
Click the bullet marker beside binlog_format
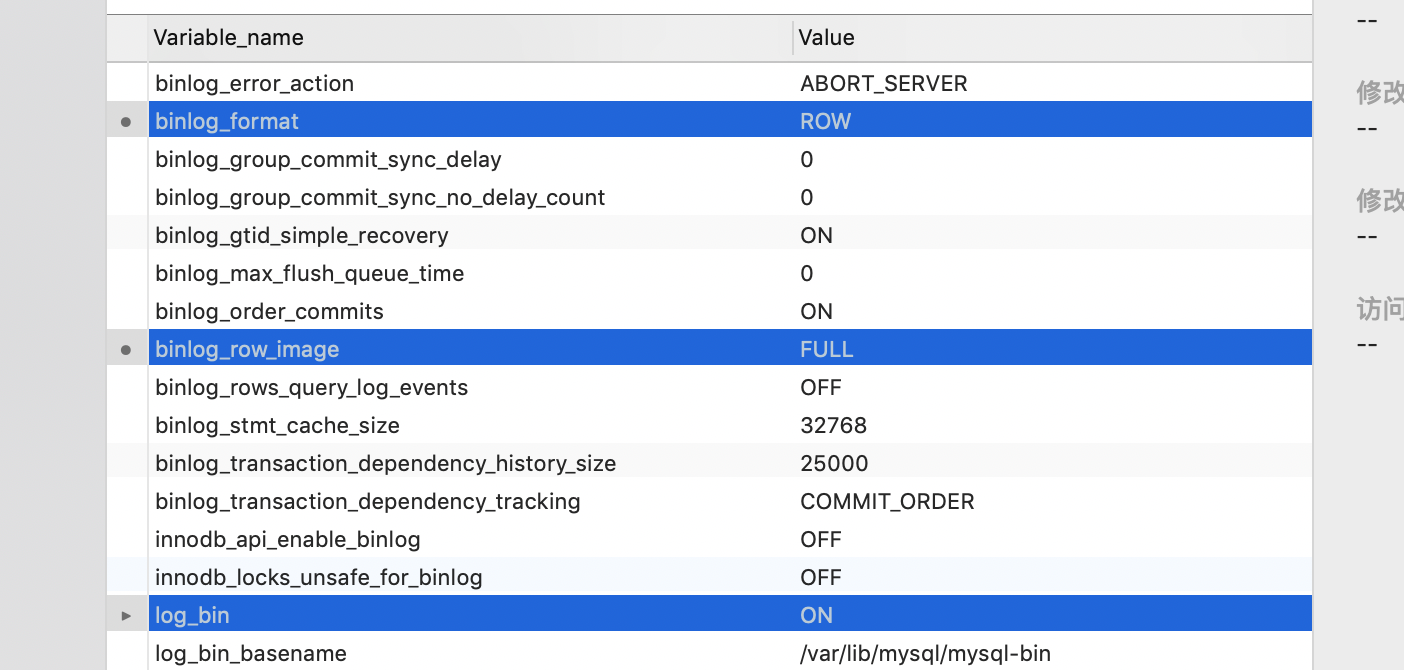click(126, 122)
